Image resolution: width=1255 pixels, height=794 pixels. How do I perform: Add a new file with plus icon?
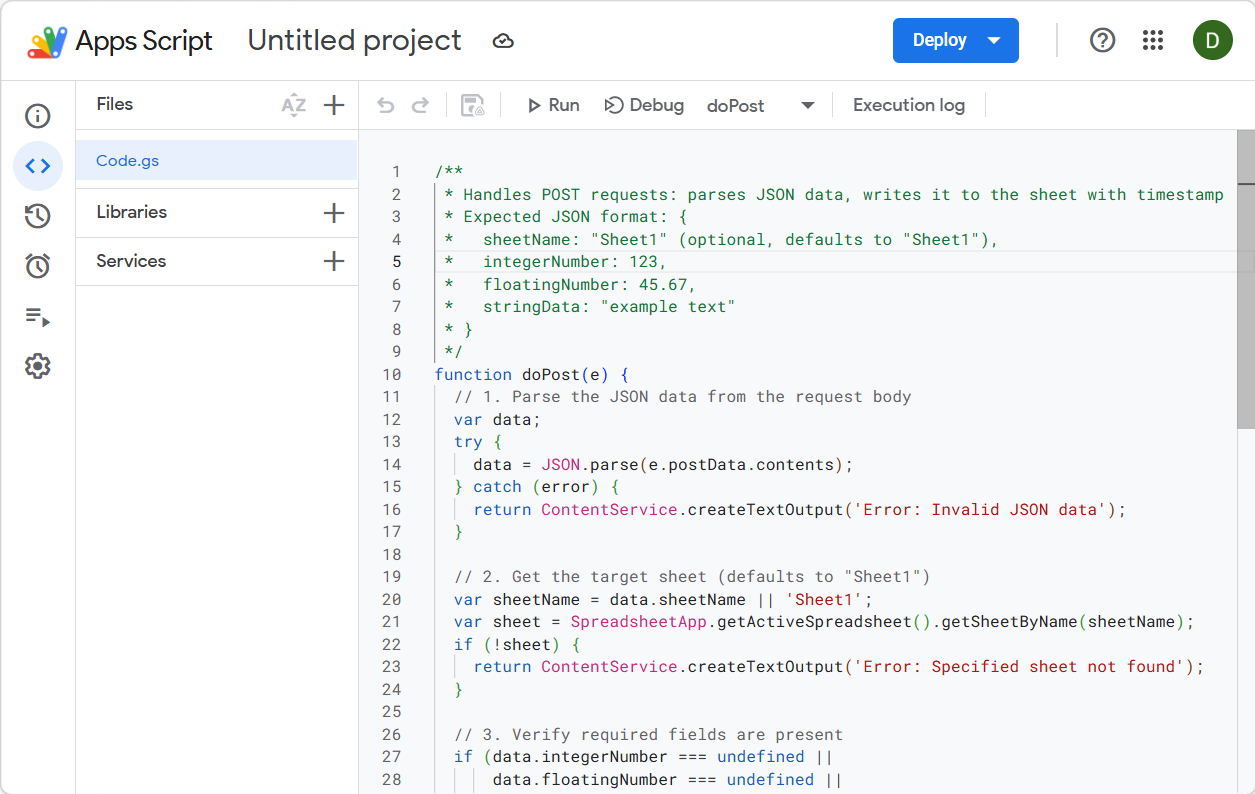(334, 105)
